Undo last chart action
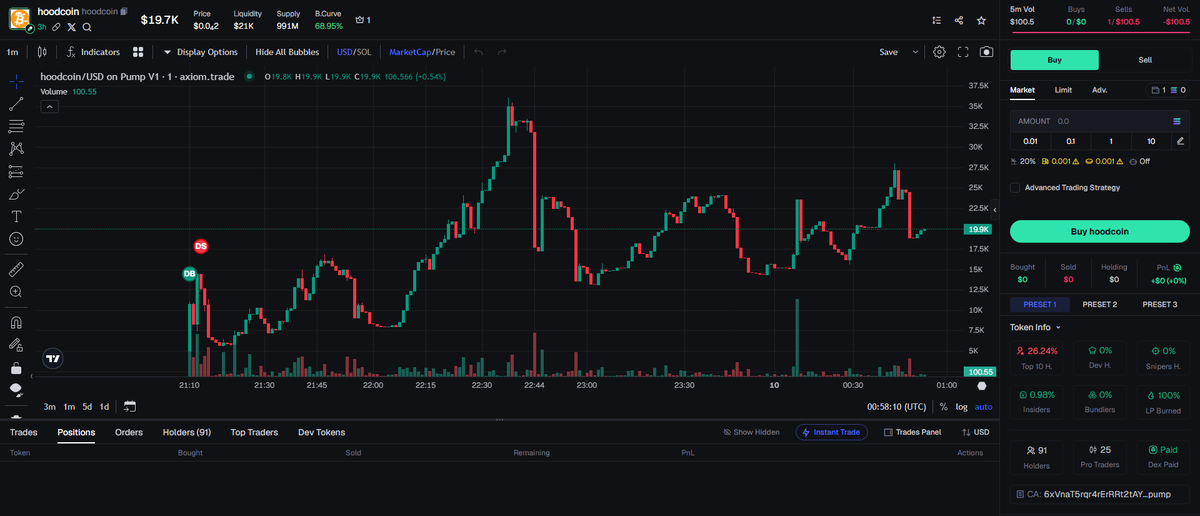The image size is (1200, 516). [x=478, y=51]
